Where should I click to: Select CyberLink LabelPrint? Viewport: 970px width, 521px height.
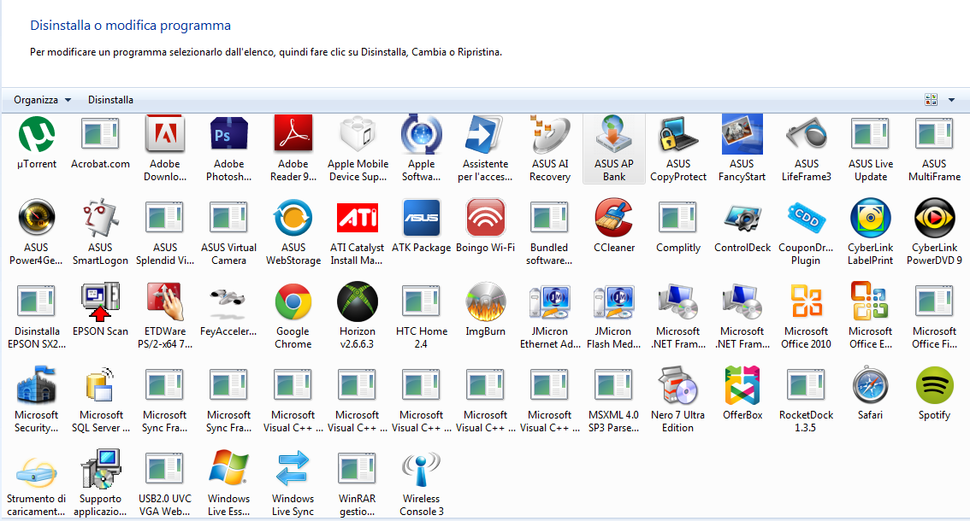pos(870,233)
